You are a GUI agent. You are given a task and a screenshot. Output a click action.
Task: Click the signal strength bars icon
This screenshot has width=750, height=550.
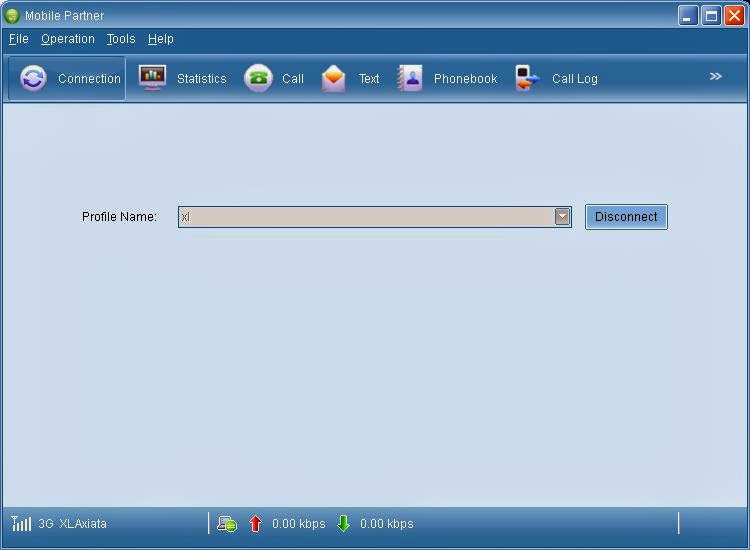pyautogui.click(x=21, y=524)
